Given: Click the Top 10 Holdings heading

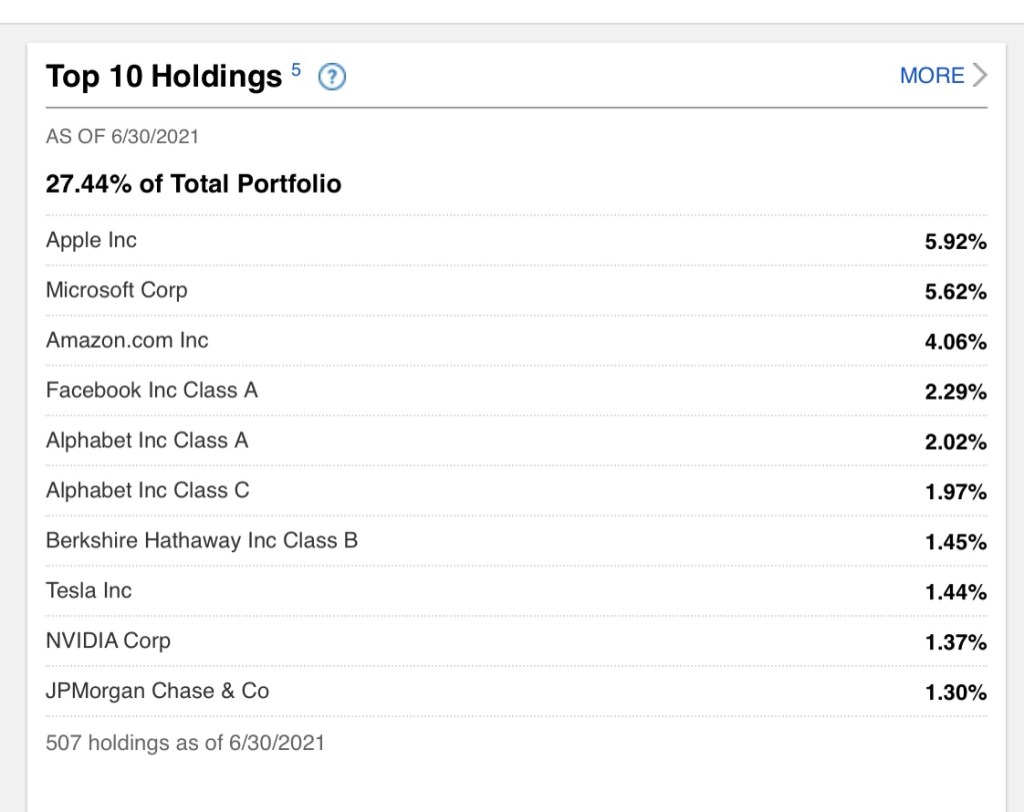Looking at the screenshot, I should pos(164,77).
